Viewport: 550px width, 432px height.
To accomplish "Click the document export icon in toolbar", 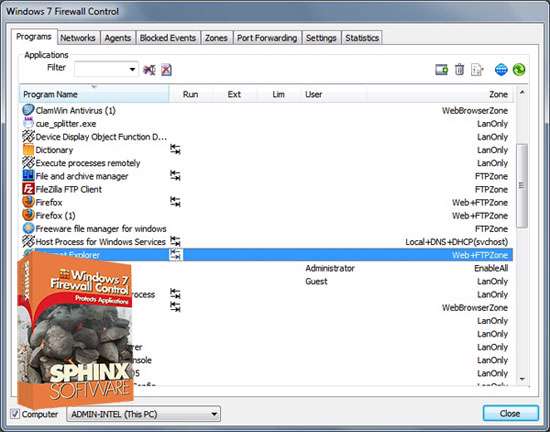I will 477,69.
